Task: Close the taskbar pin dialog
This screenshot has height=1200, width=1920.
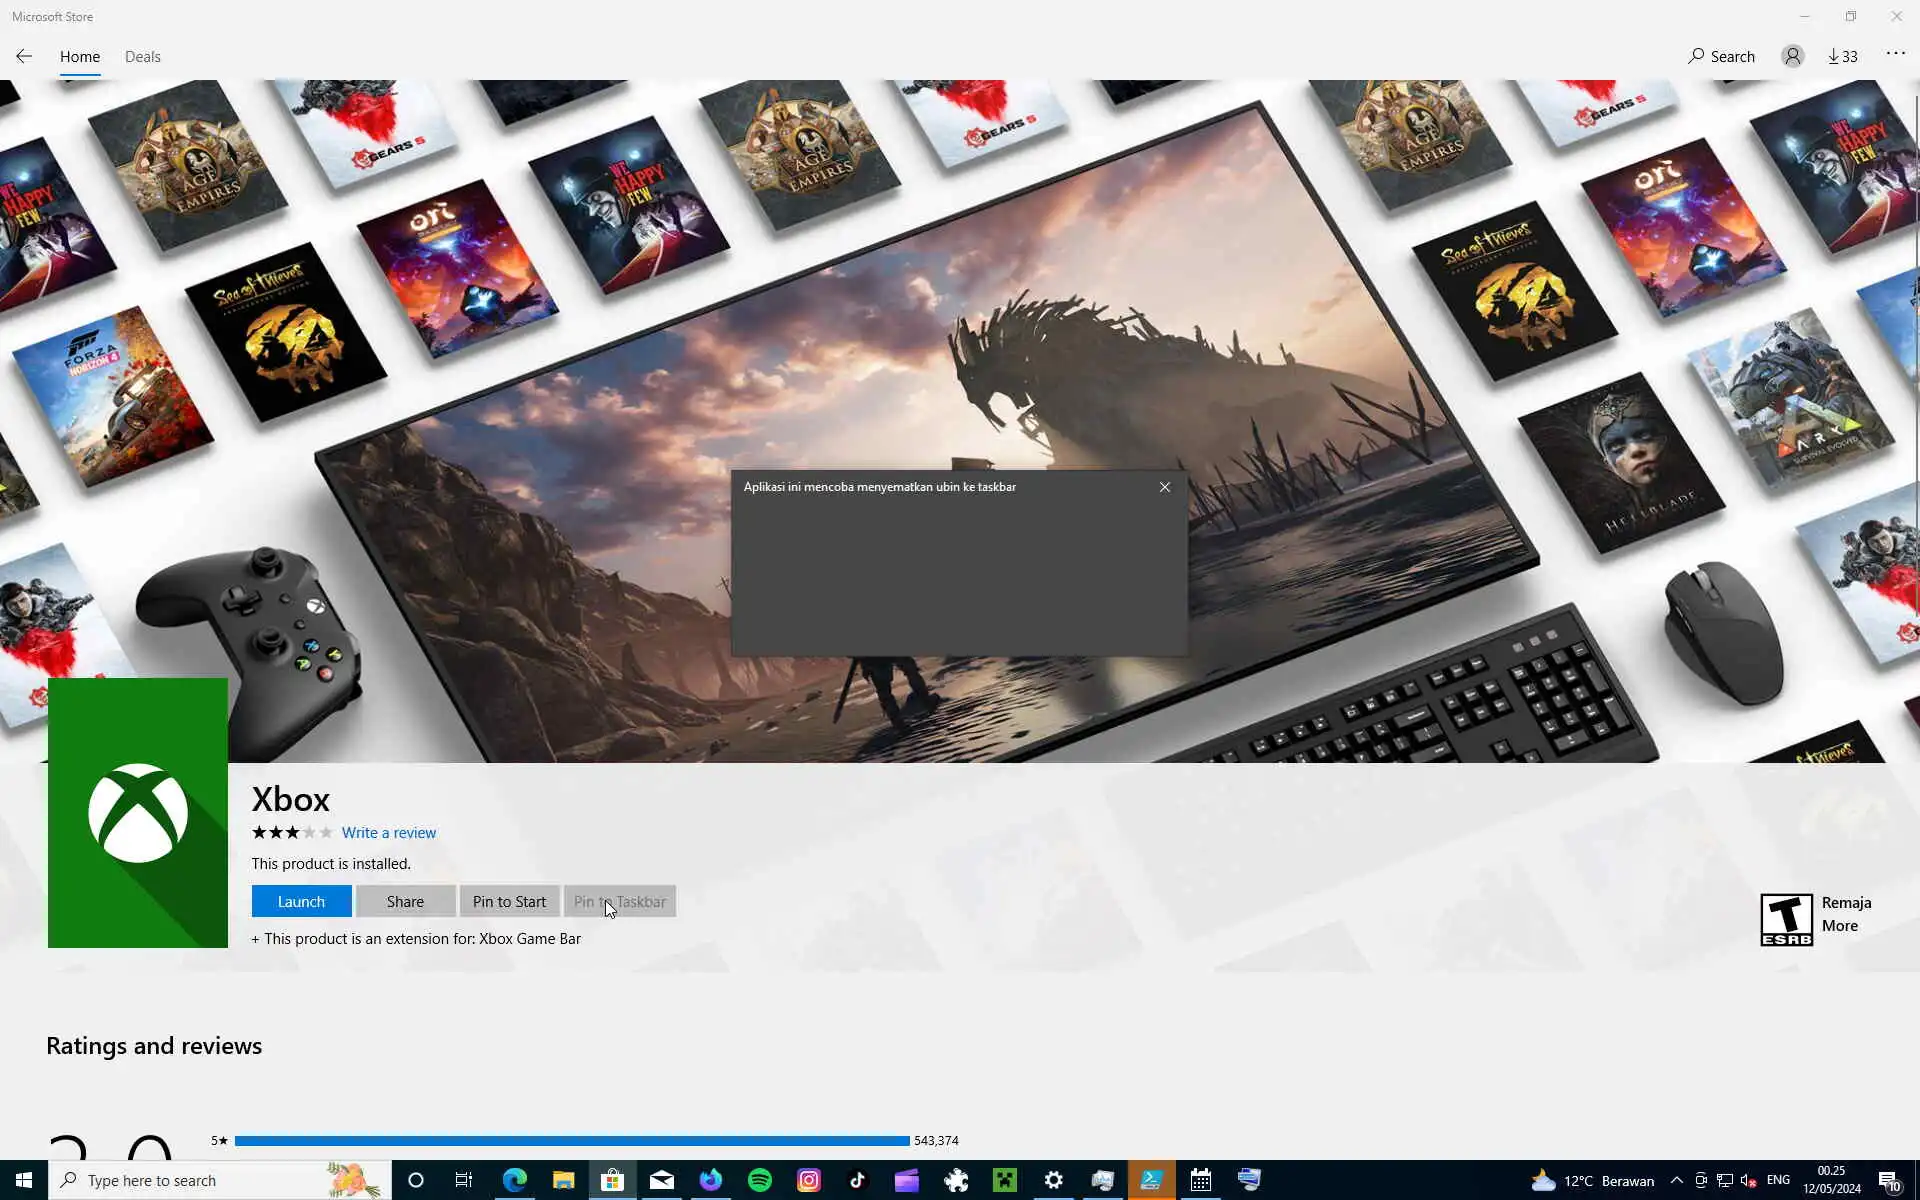Action: point(1164,487)
